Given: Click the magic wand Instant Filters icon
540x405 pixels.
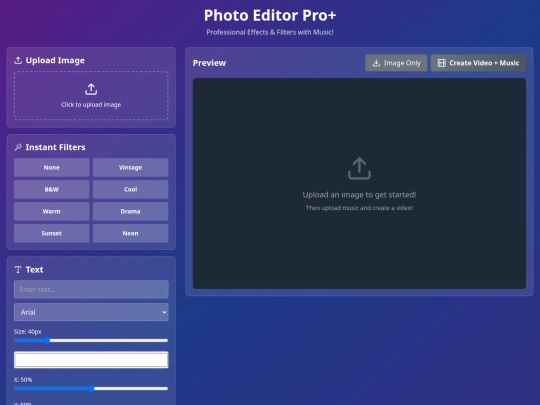Looking at the screenshot, I should click(x=18, y=147).
